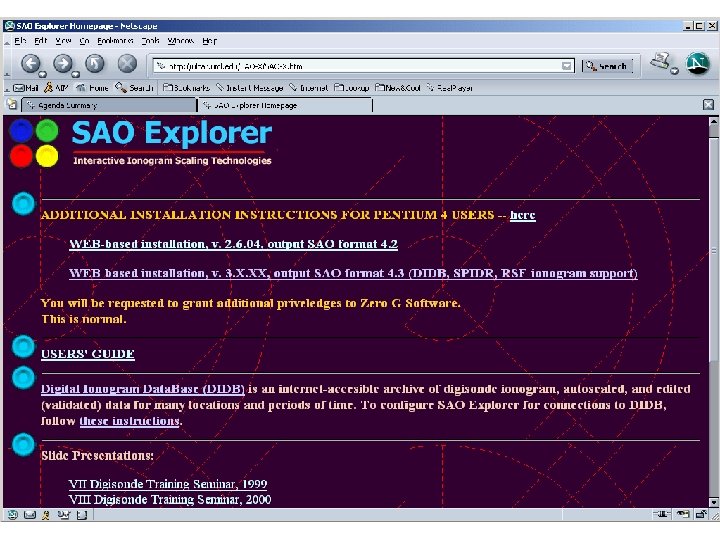
Task: Open Navigator from the status bar component icon
Action: (12, 515)
